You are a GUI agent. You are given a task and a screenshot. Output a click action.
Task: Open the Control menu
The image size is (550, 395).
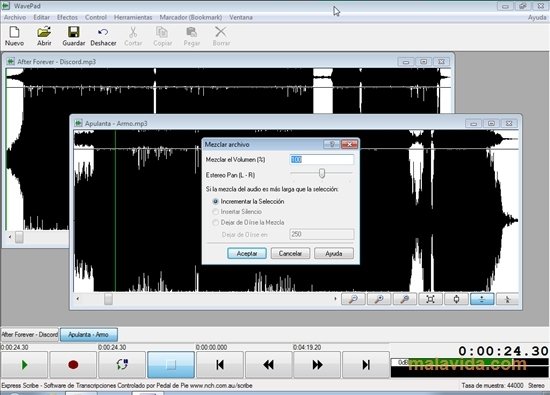point(96,17)
